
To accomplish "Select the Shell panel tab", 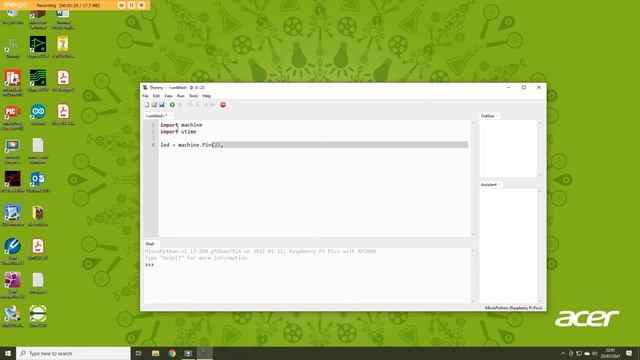I will pos(150,244).
